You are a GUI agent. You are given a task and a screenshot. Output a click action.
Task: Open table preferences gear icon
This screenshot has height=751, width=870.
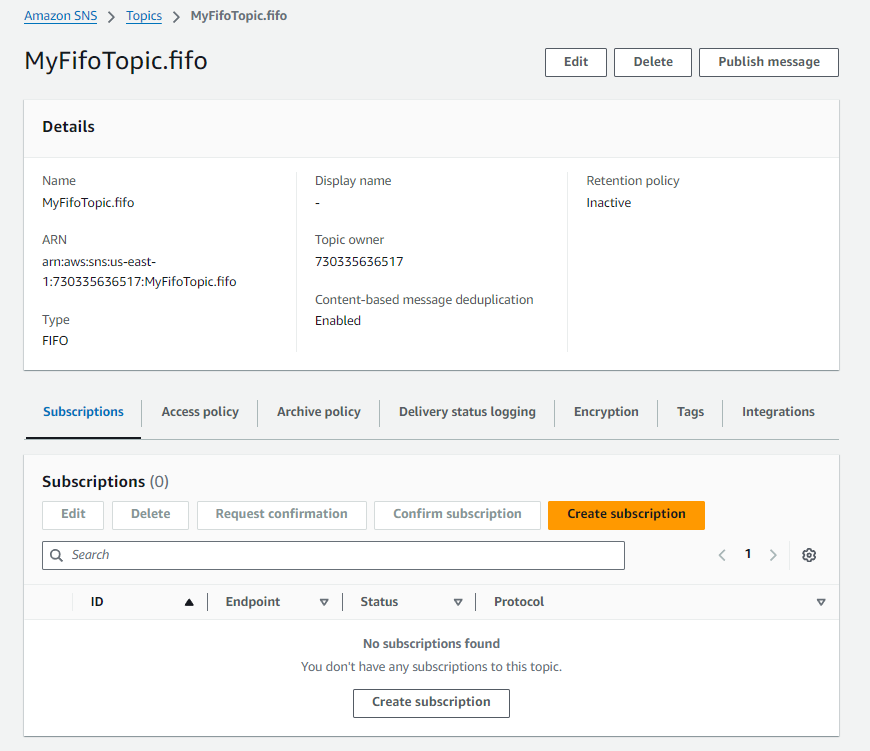pyautogui.click(x=809, y=555)
